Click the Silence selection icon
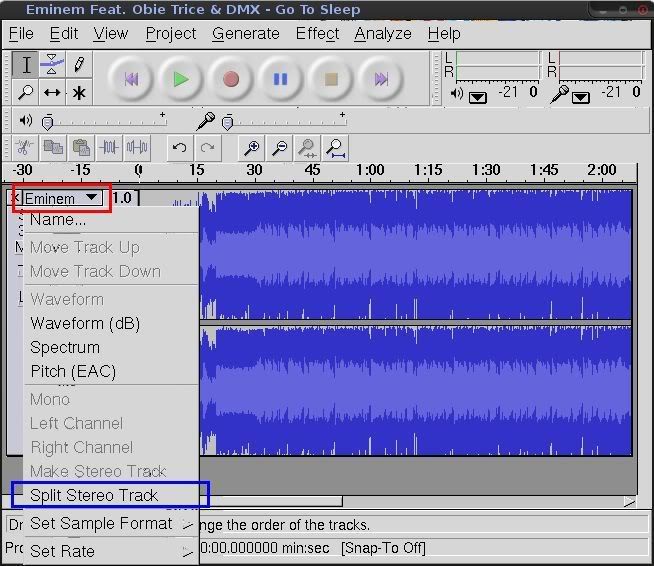Screen dimensions: 654x566 (137, 148)
